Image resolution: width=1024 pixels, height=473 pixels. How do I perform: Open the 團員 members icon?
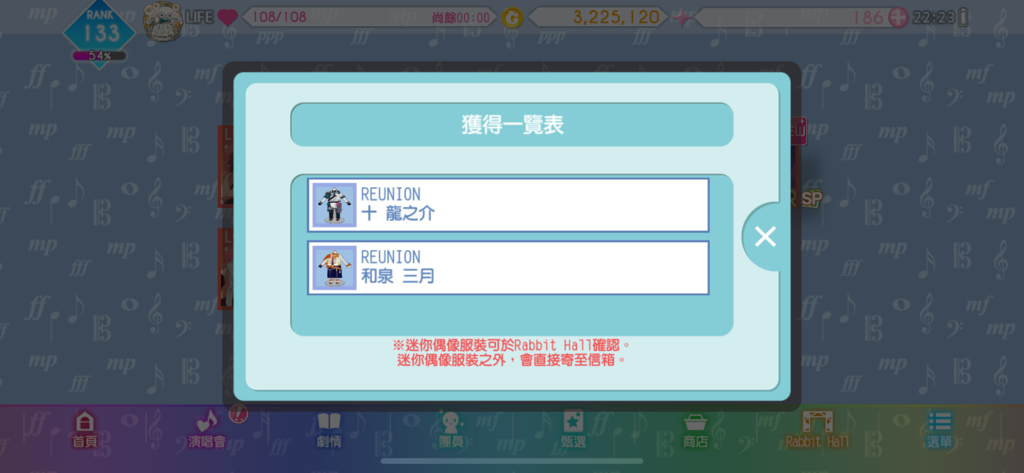click(451, 430)
